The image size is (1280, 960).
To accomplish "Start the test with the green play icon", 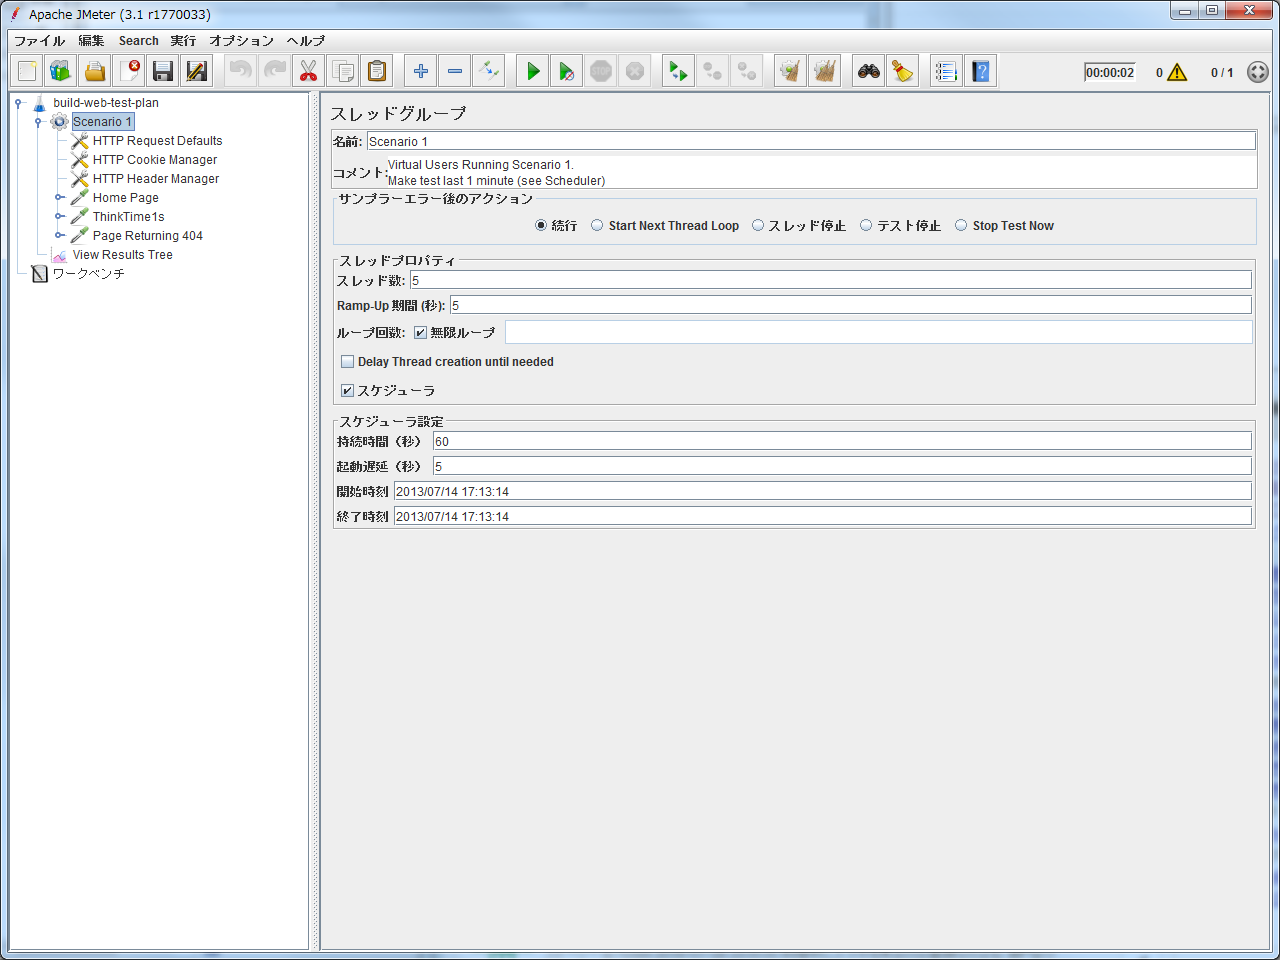I will pyautogui.click(x=533, y=71).
